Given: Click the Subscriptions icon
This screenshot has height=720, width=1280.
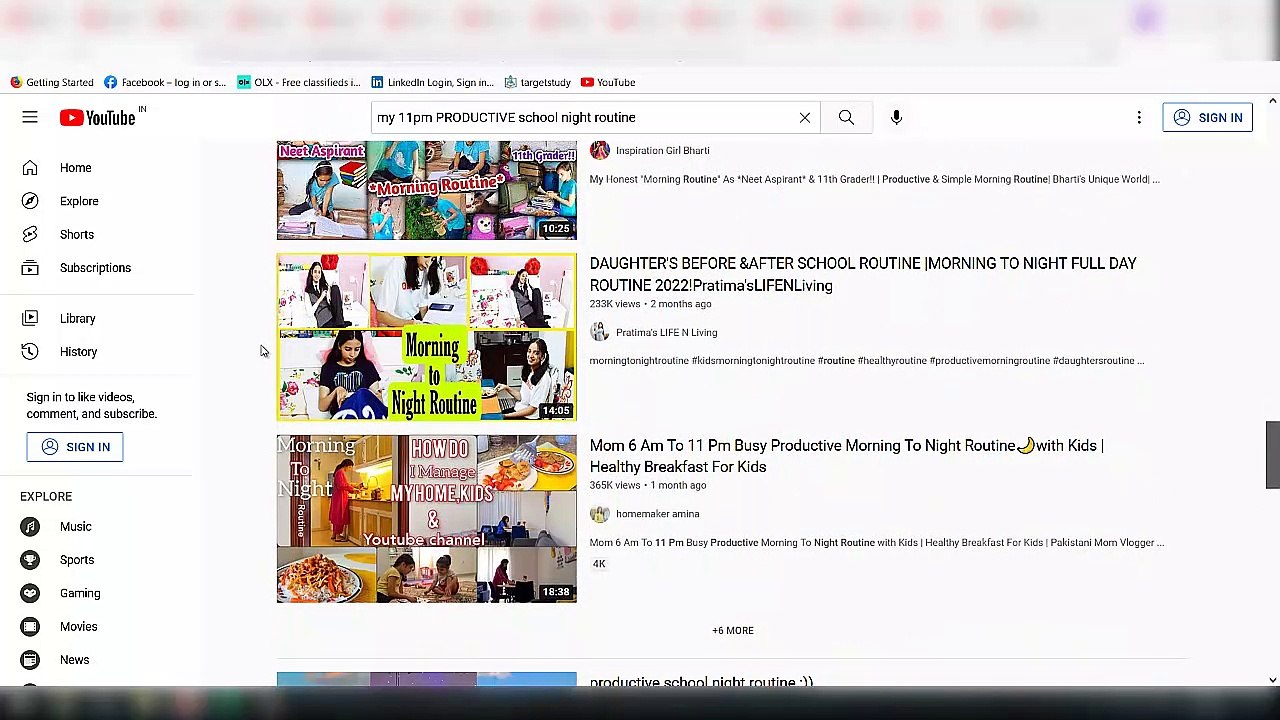Looking at the screenshot, I should click(x=30, y=268).
